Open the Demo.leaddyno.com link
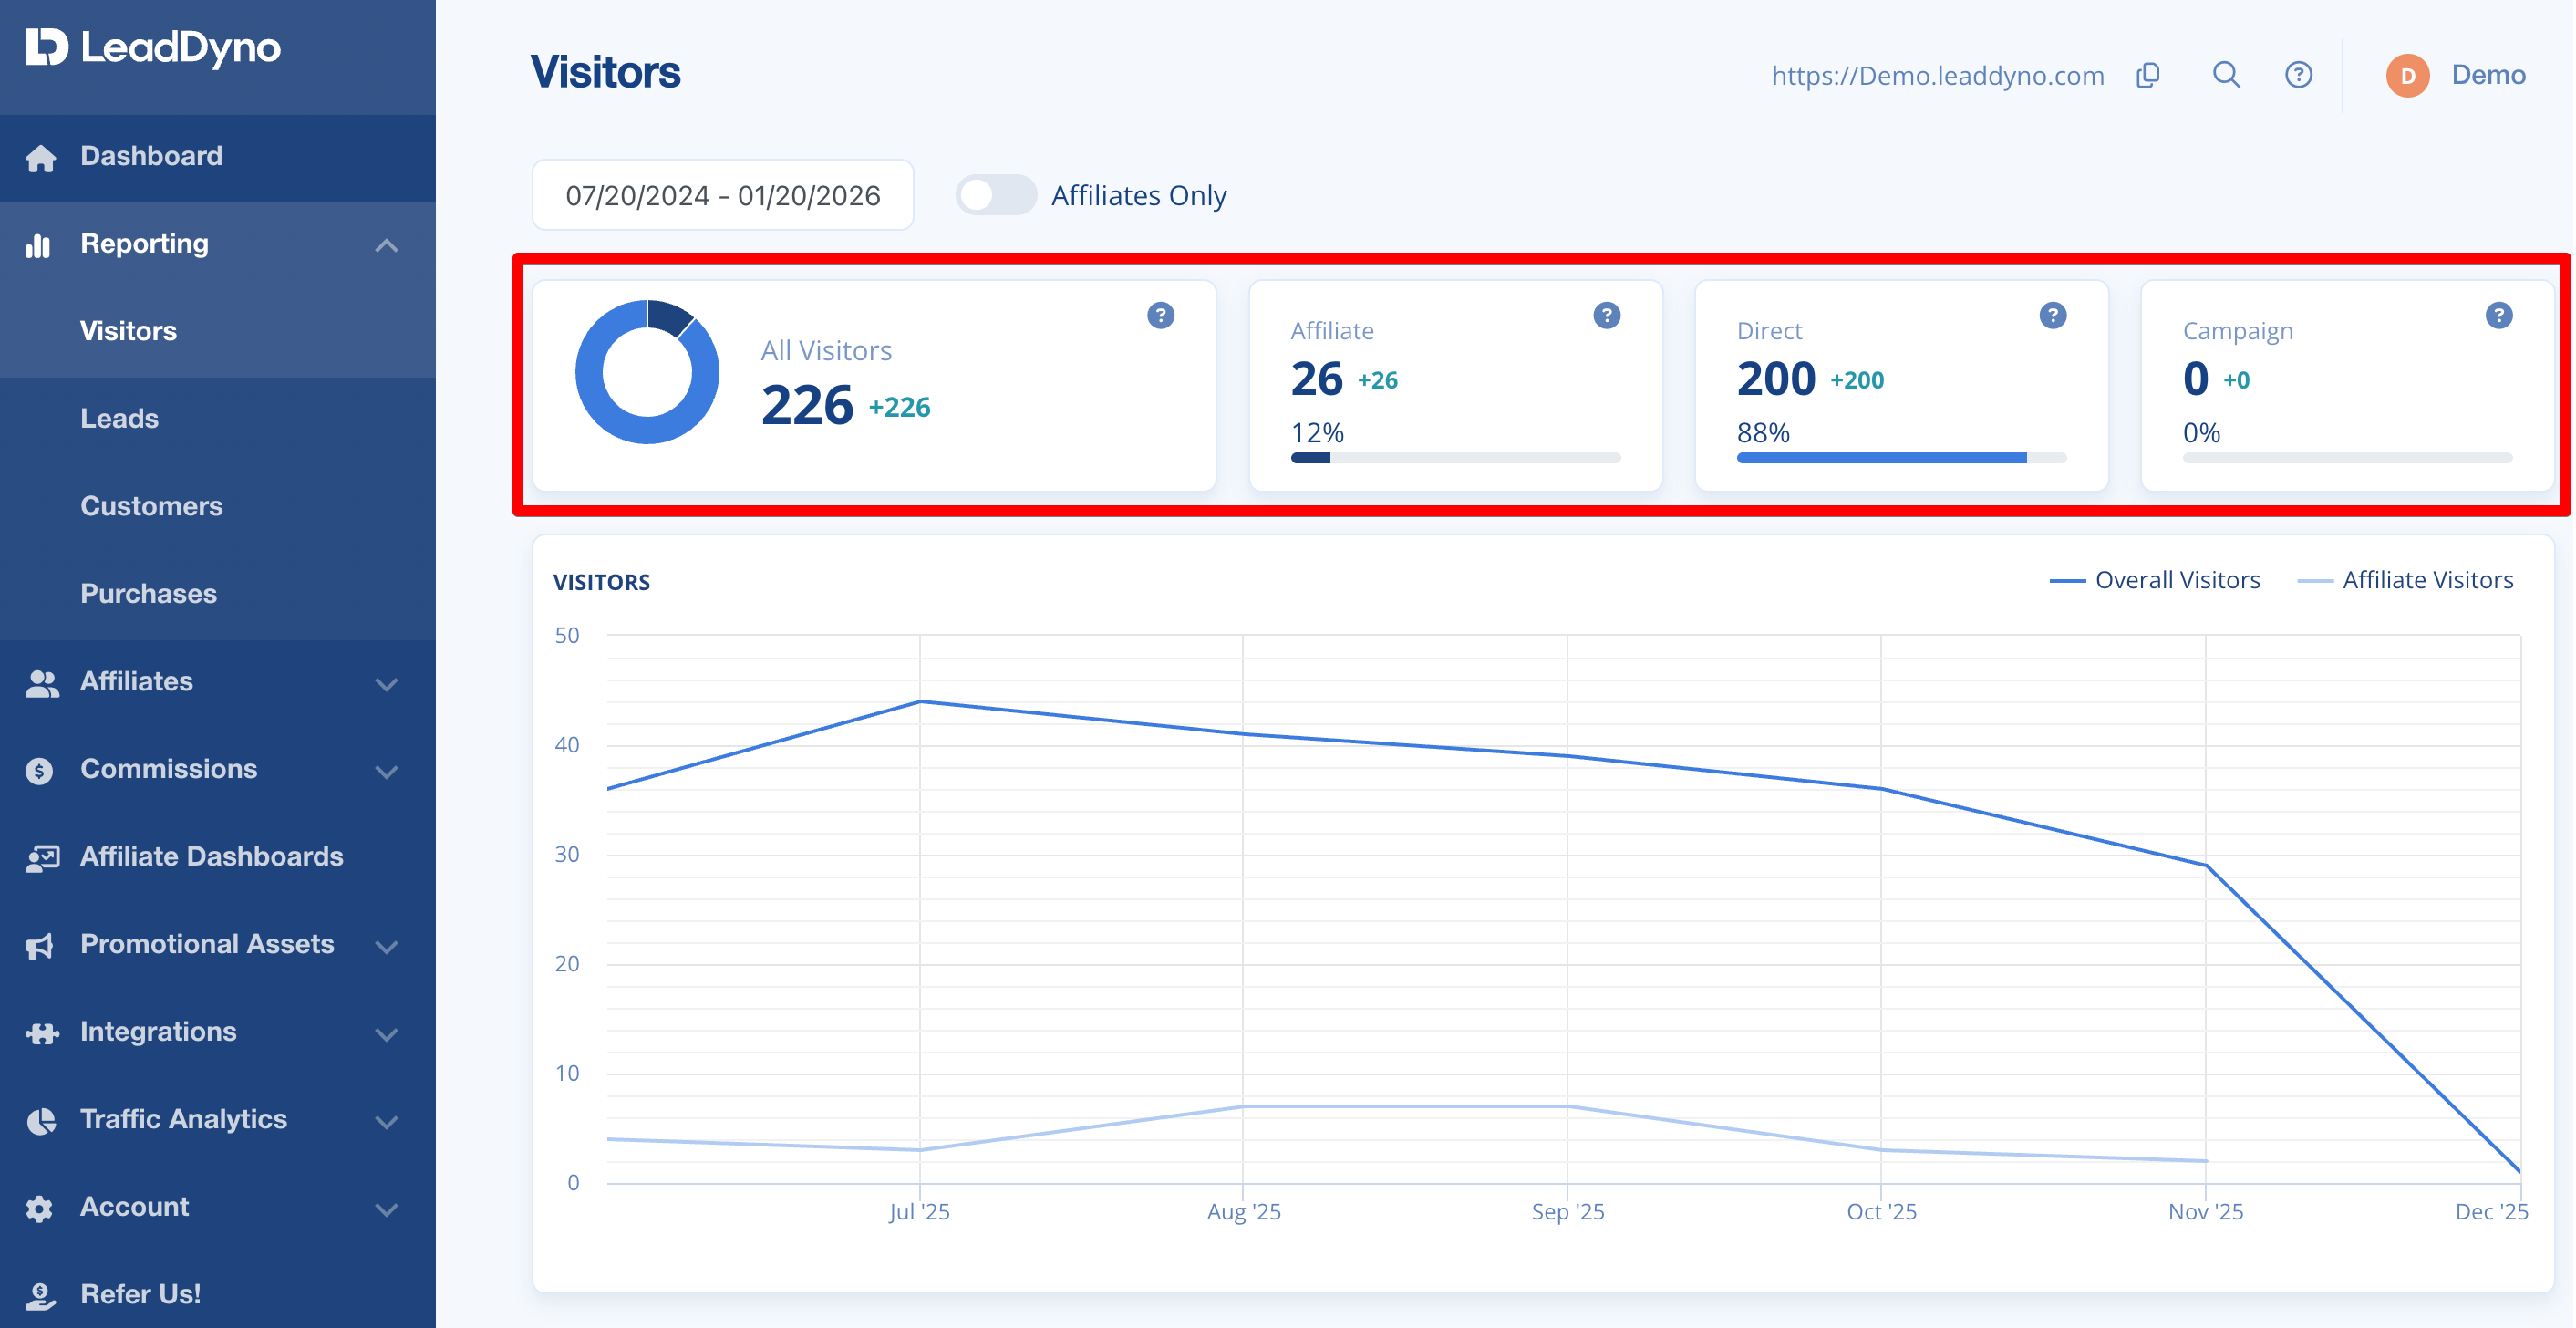The height and width of the screenshot is (1328, 2576). (1937, 76)
